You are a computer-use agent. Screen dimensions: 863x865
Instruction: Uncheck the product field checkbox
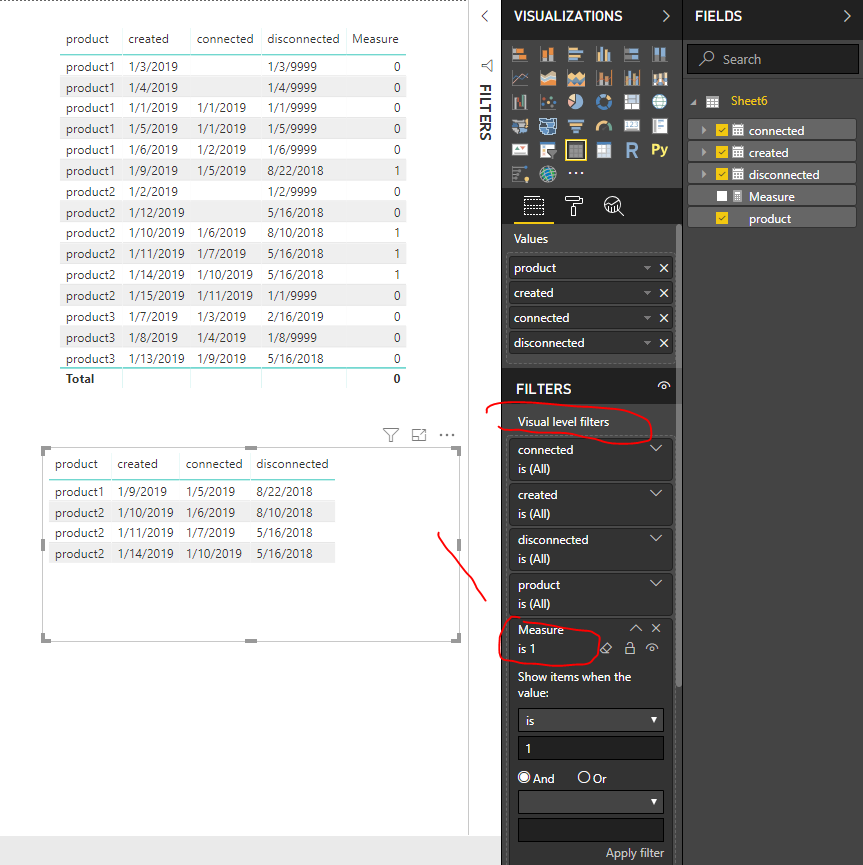722,218
